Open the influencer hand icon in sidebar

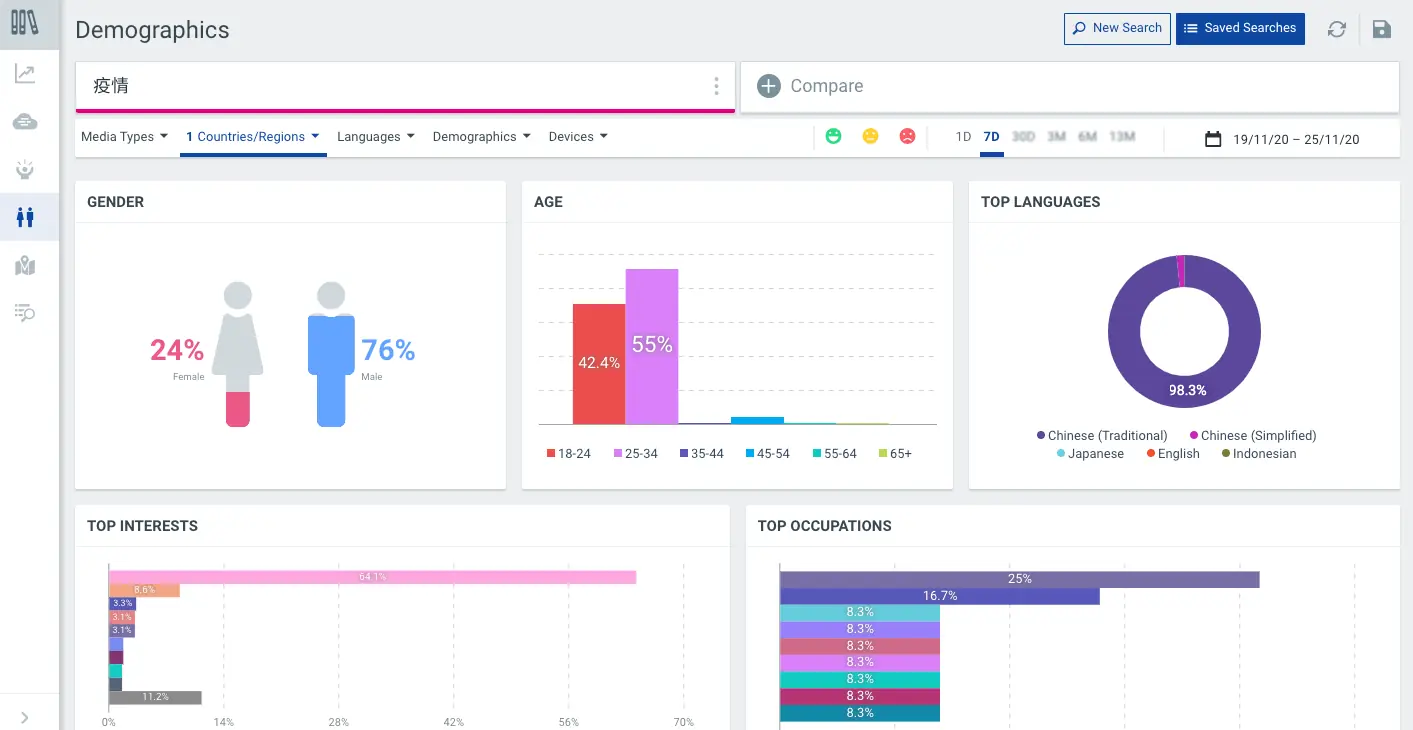tap(25, 169)
